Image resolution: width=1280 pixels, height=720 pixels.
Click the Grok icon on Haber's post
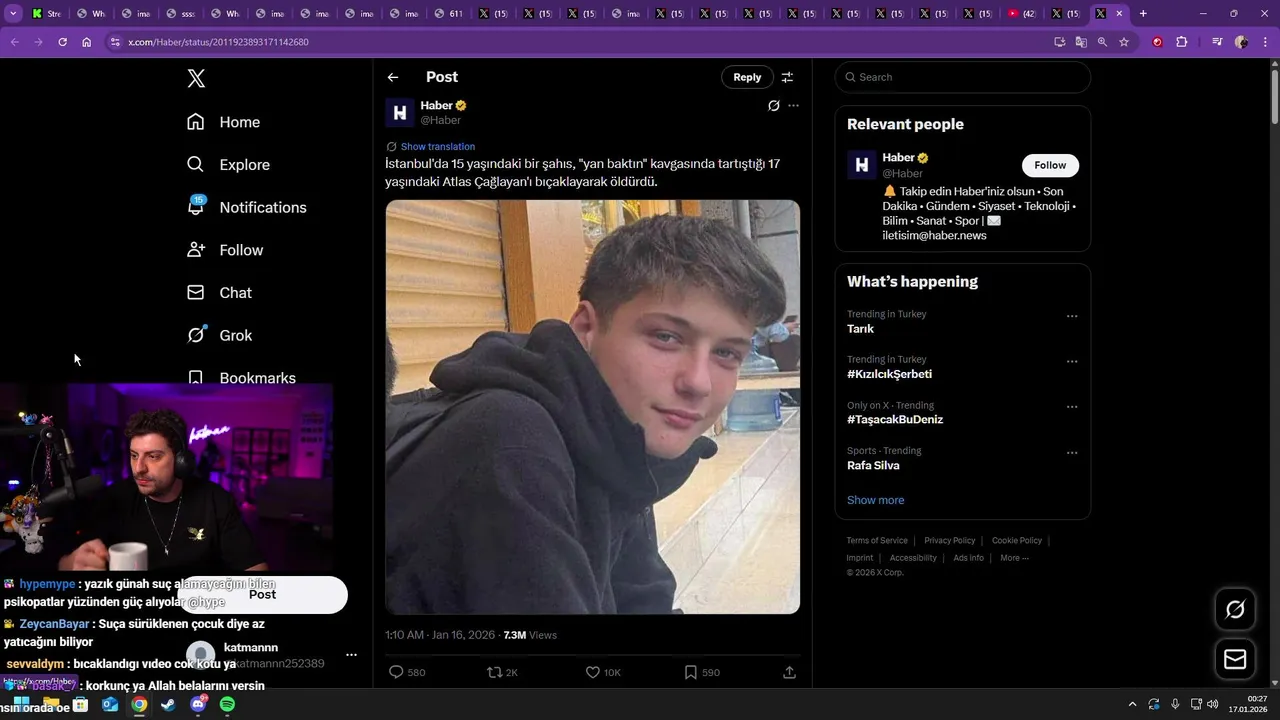(x=773, y=106)
